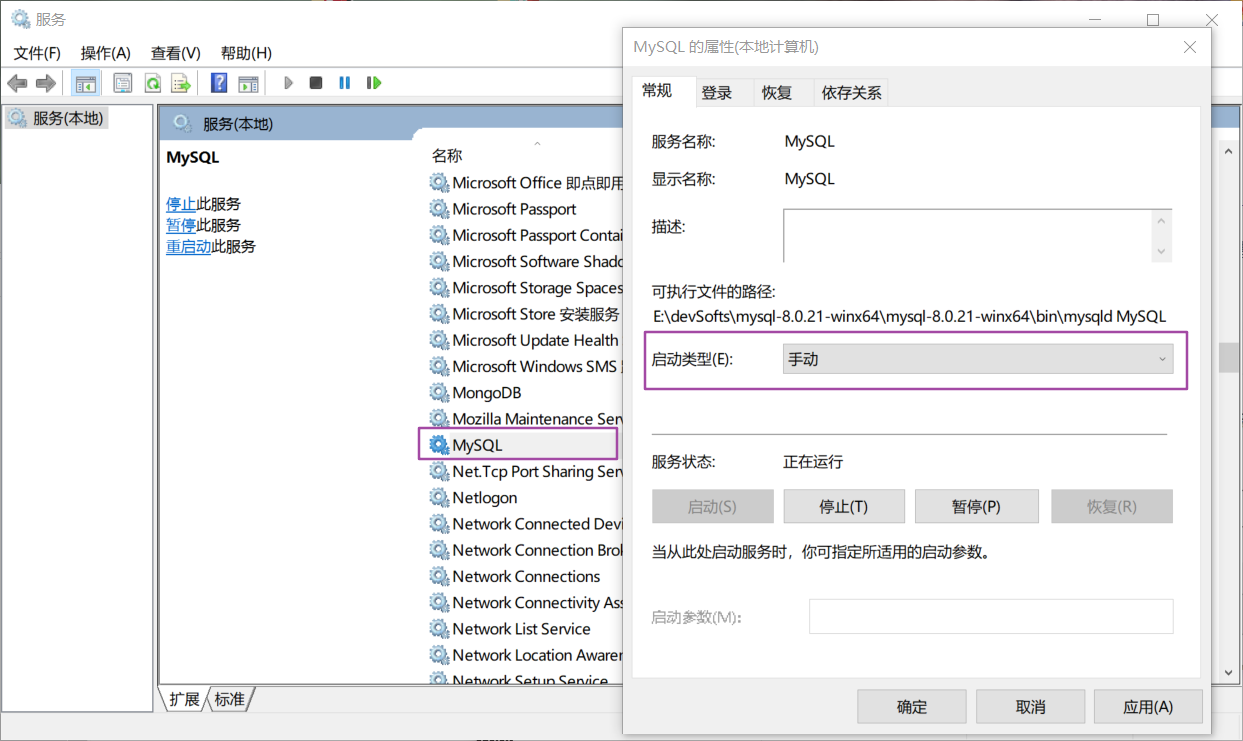This screenshot has height=741, width=1243.
Task: Select the Netlogon service gear icon
Action: pos(439,498)
